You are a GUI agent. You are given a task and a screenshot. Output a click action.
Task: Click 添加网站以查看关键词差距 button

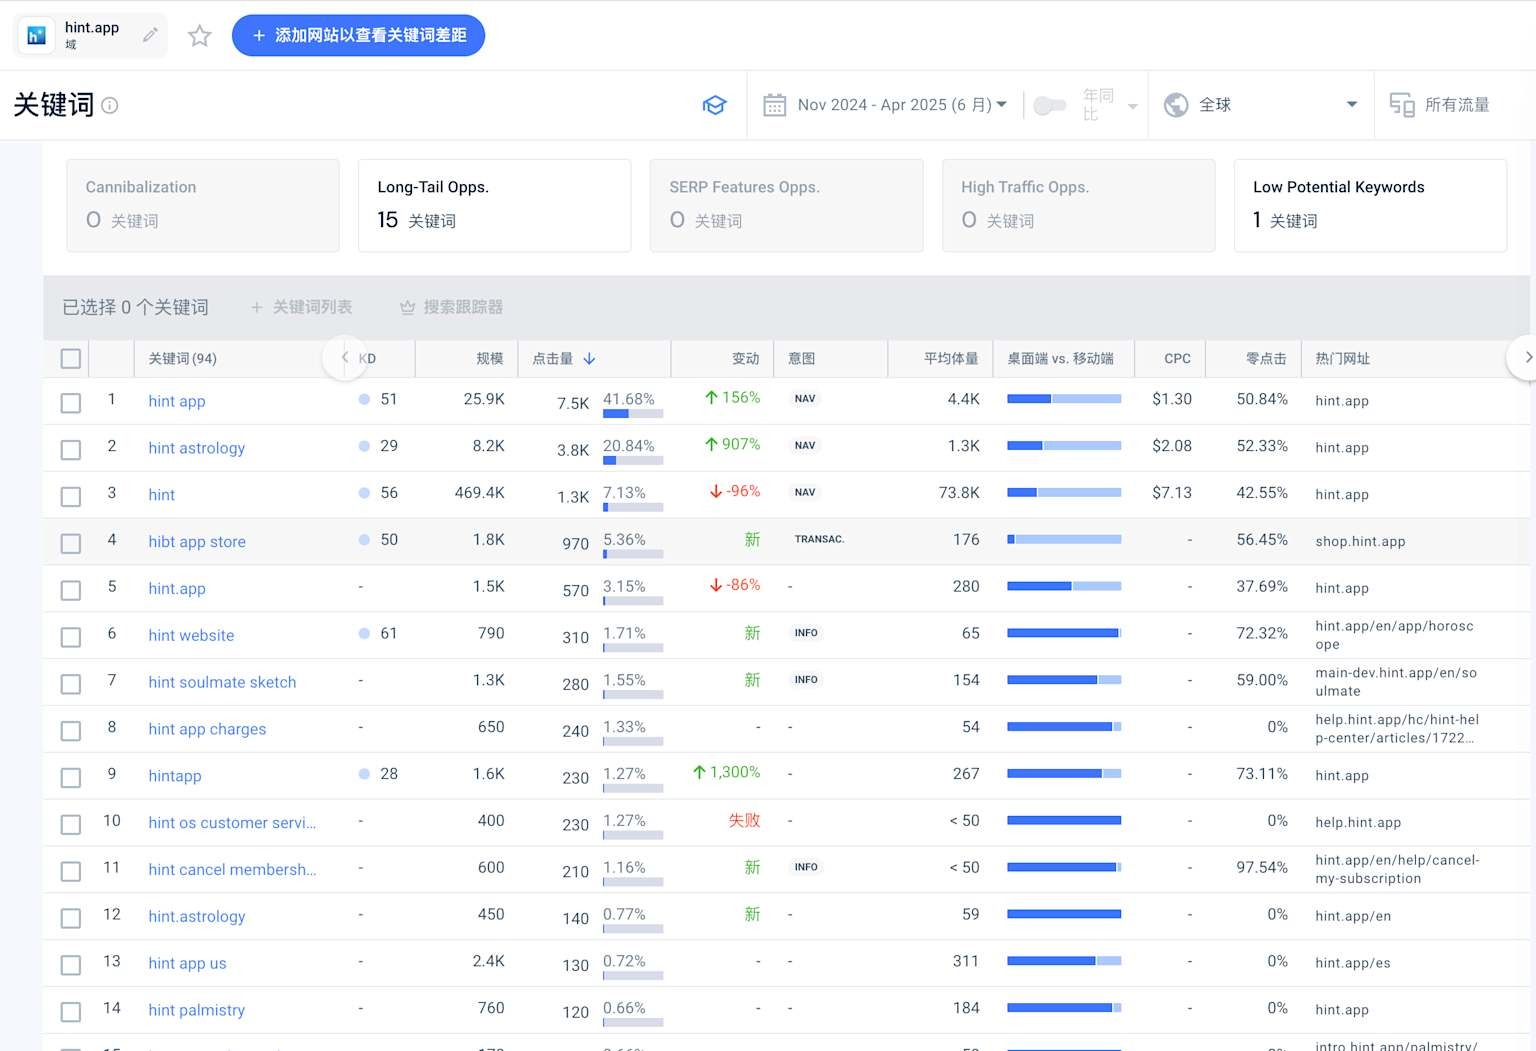pyautogui.click(x=358, y=36)
